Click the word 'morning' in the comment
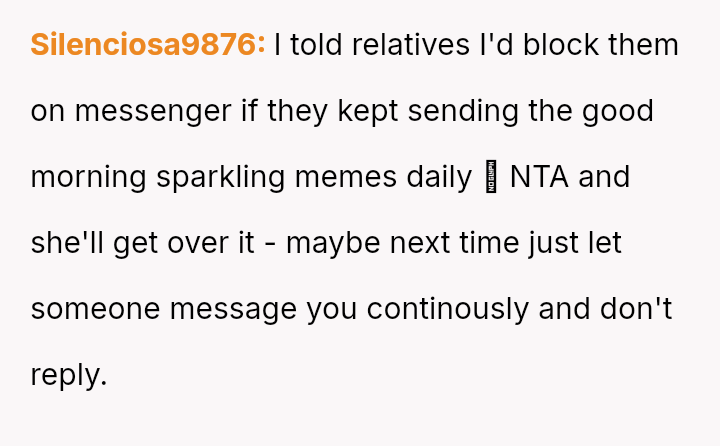 (x=89, y=177)
